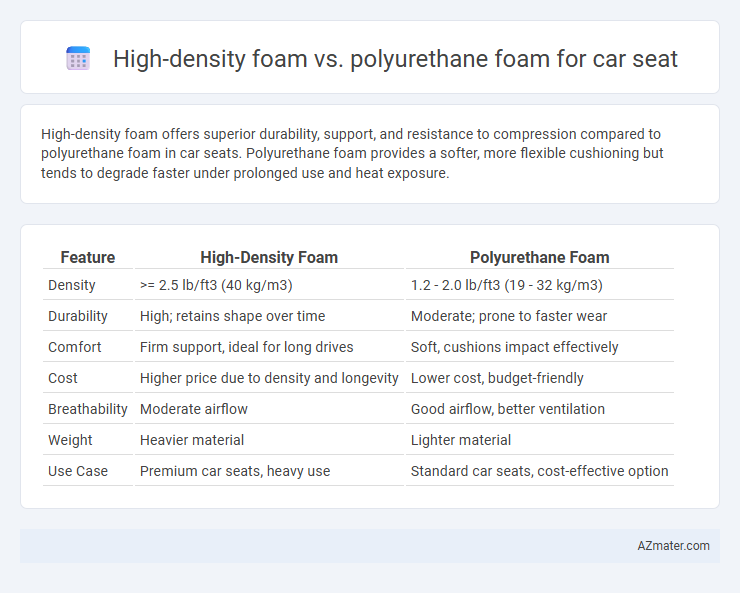The height and width of the screenshot is (593, 740).
Task: Select the 'Weight' row label
Action: pyautogui.click(x=70, y=440)
